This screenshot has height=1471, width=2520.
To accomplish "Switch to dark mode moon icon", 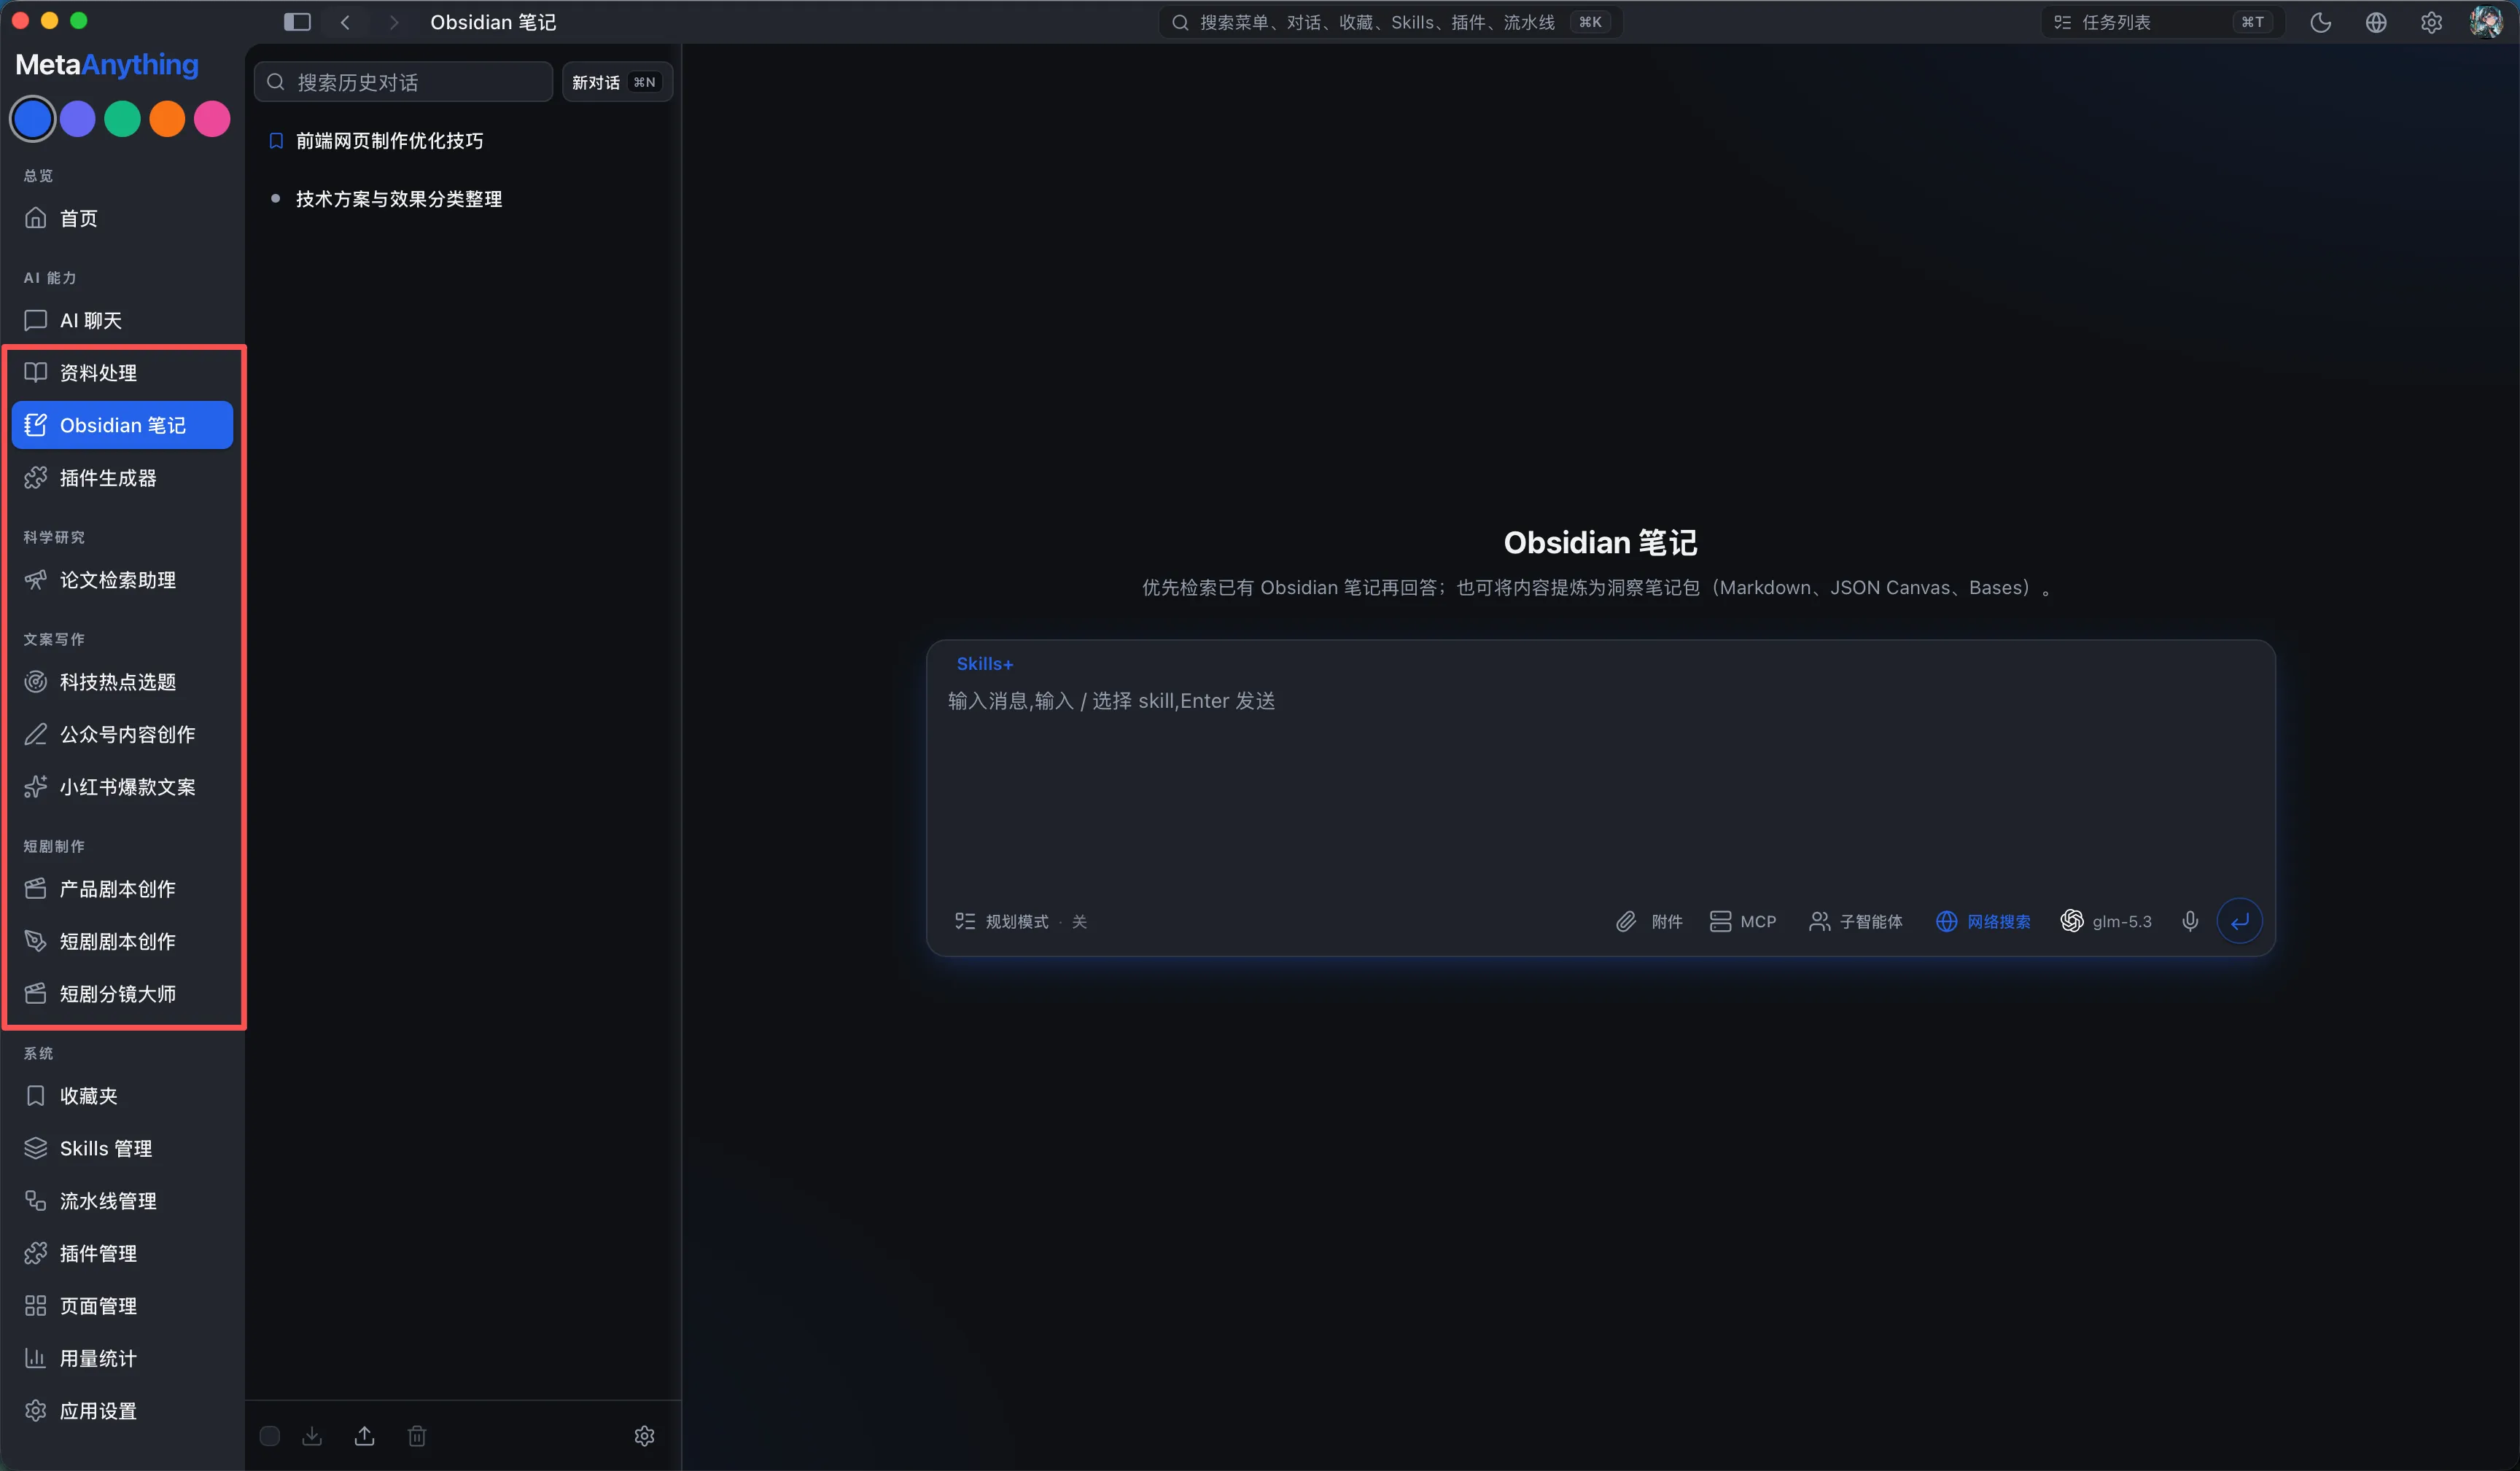I will [2320, 22].
